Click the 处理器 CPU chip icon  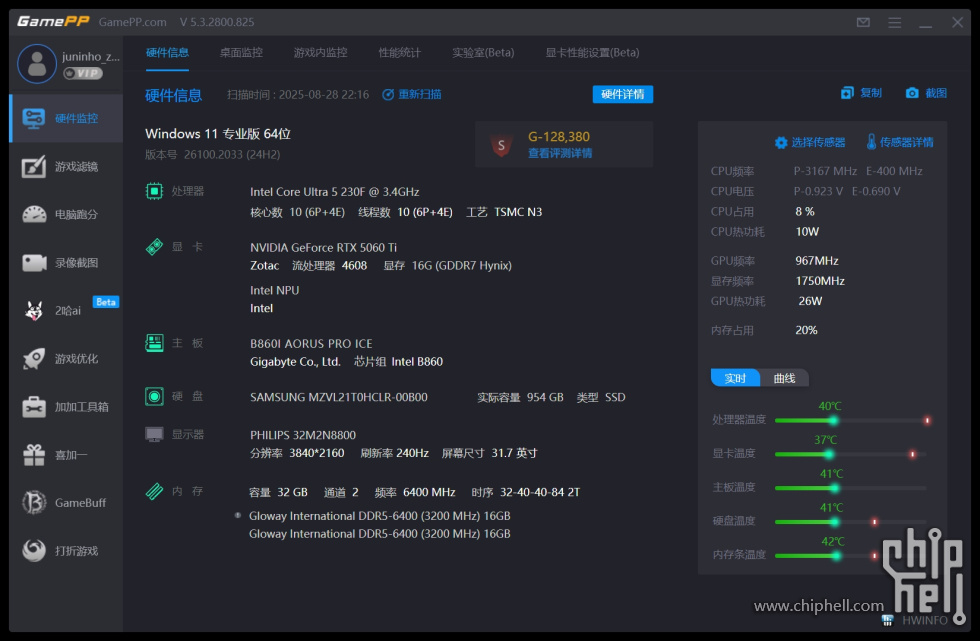(x=154, y=191)
